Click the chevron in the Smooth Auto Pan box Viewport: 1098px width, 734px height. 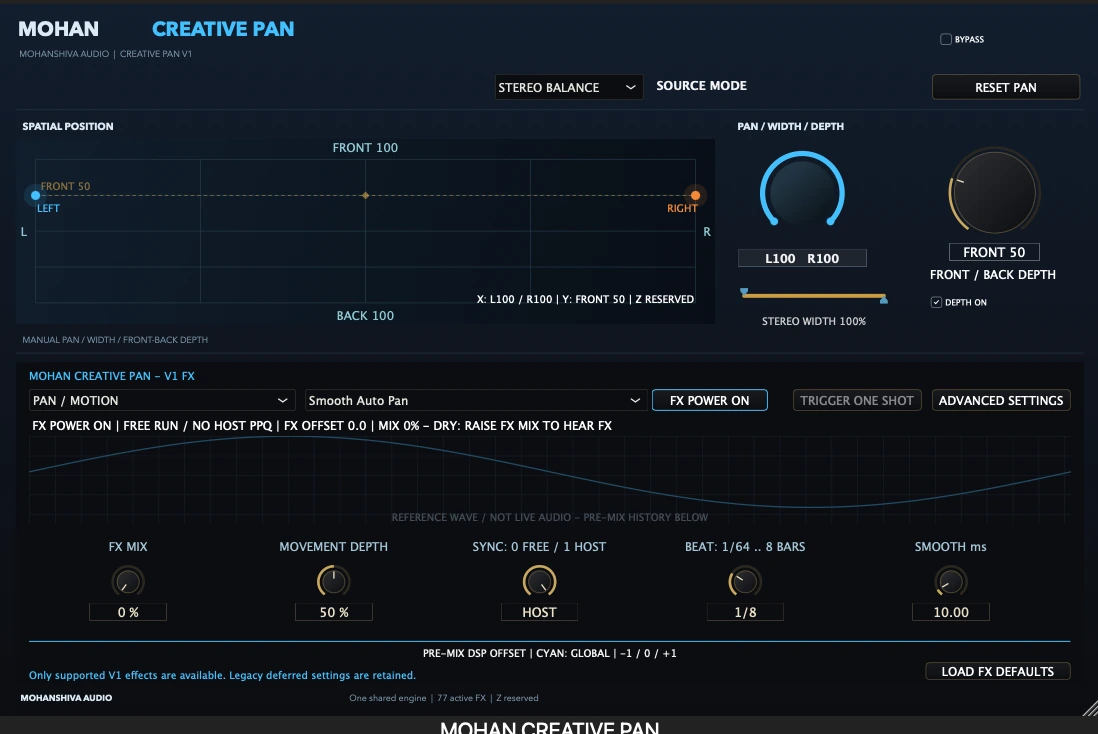635,400
